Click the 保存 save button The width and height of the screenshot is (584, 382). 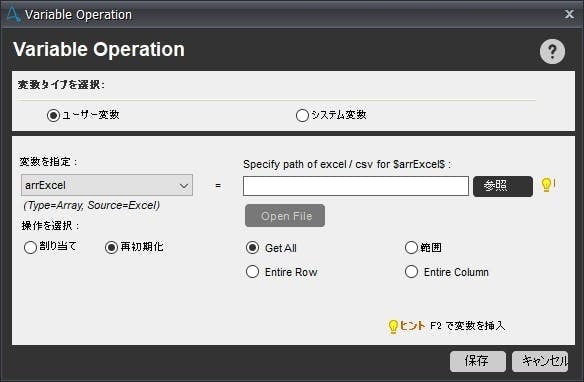[x=478, y=361]
